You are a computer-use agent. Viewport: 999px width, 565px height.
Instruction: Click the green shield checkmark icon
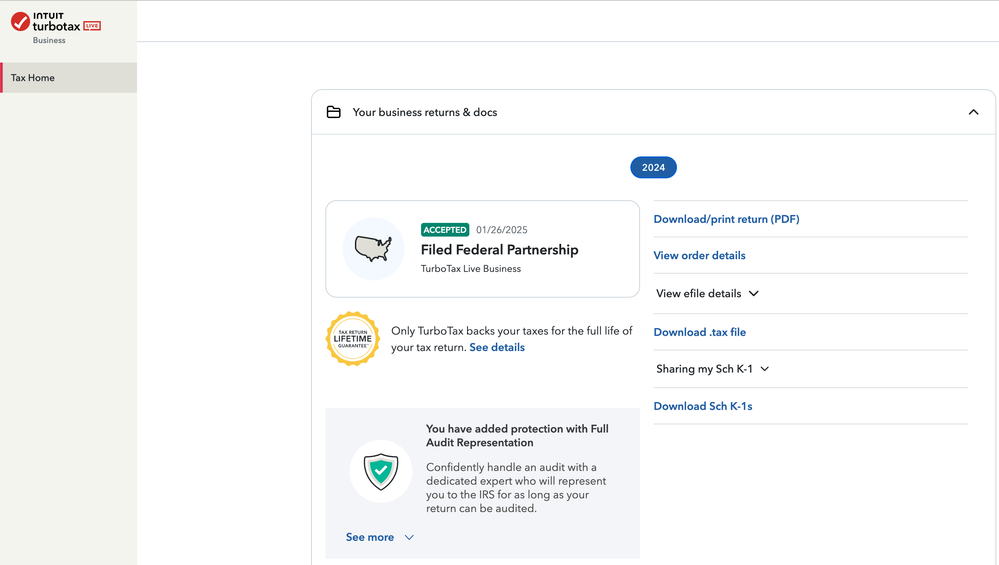point(380,471)
